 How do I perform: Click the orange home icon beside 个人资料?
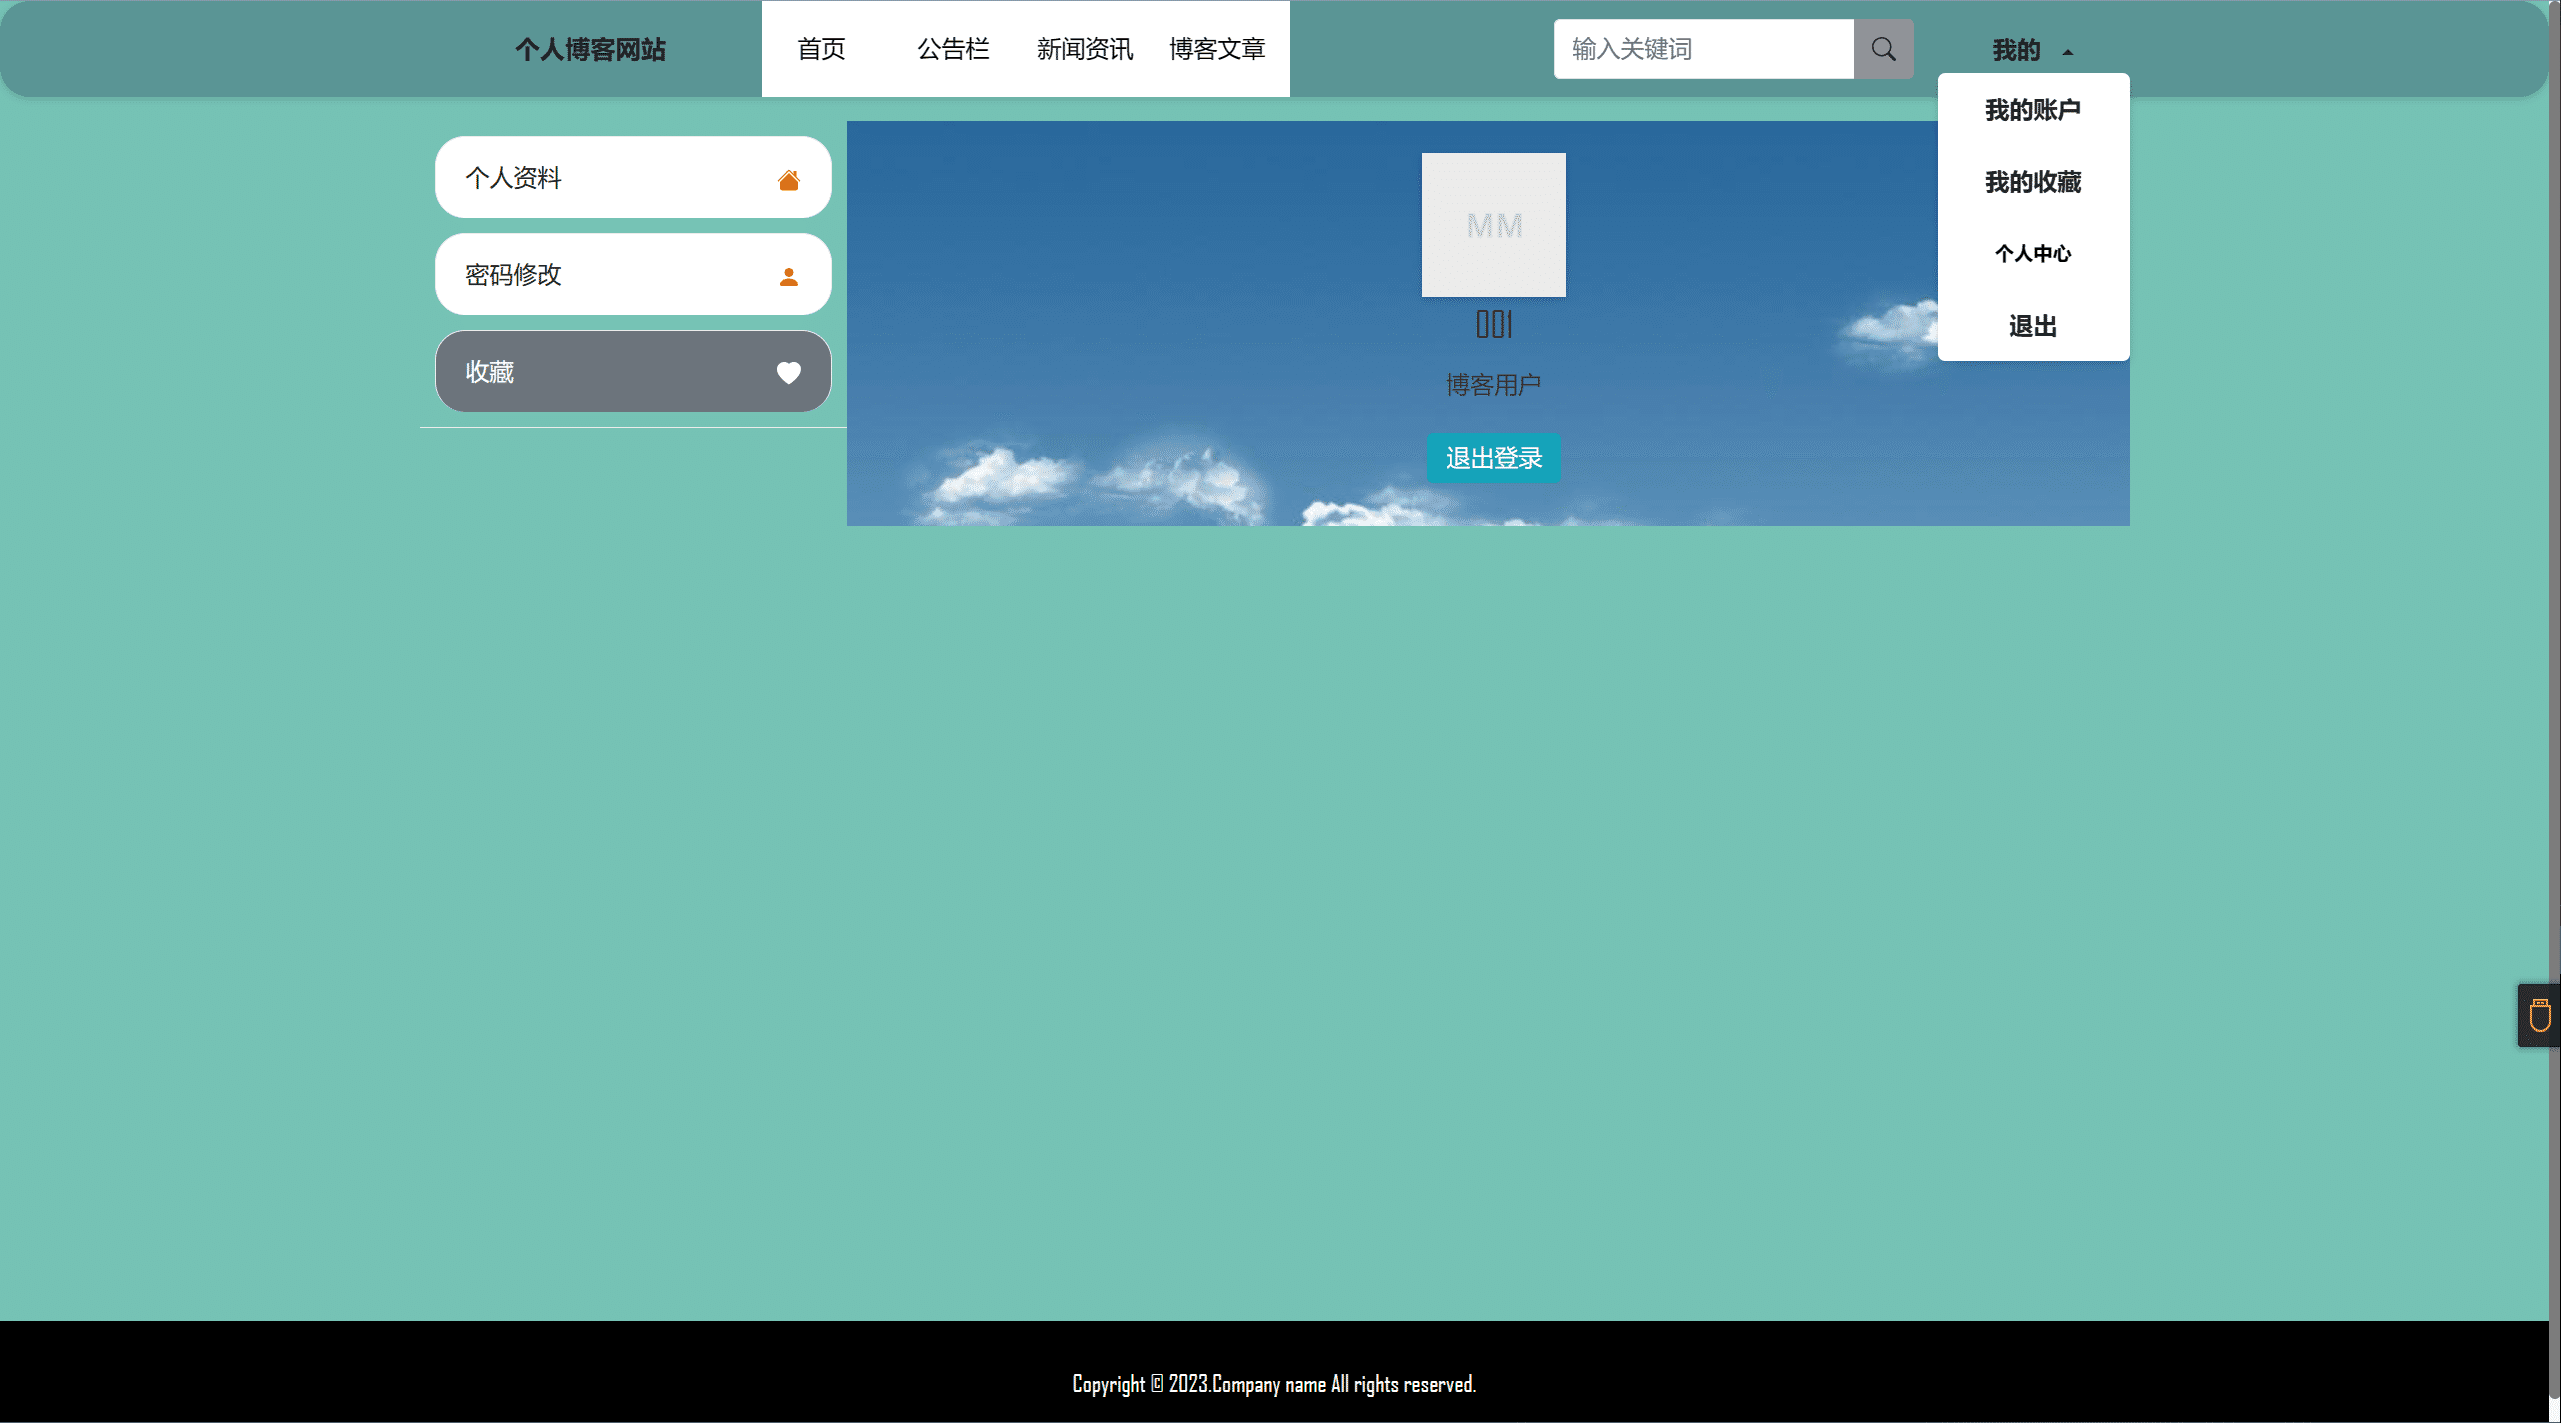(789, 179)
